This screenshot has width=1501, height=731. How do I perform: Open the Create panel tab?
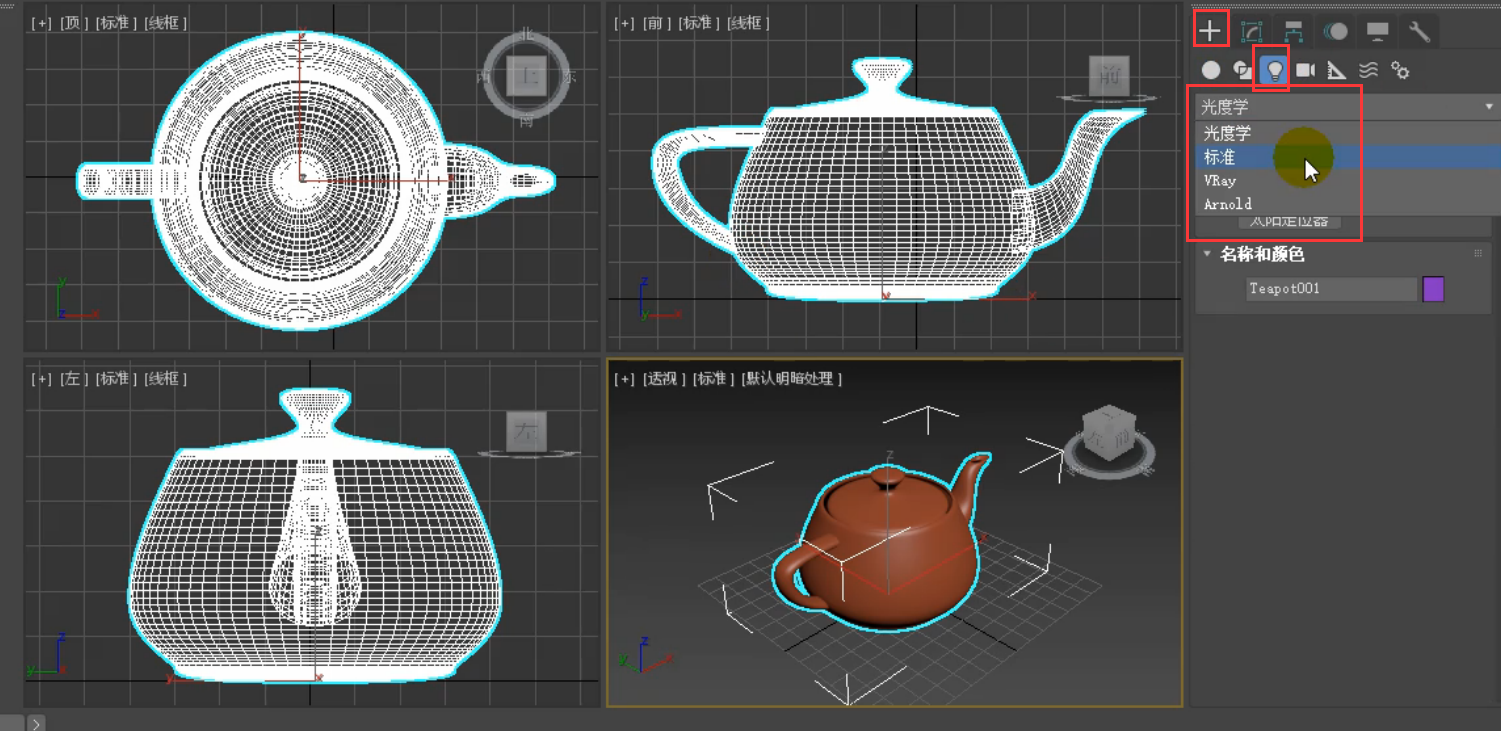coord(1210,28)
